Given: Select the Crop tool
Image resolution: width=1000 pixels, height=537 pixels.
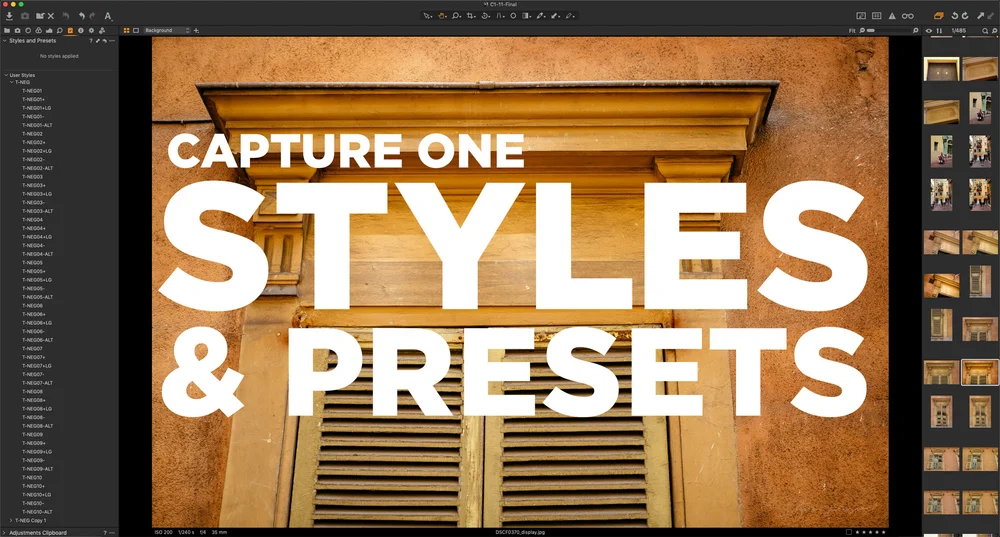Looking at the screenshot, I should [x=471, y=15].
